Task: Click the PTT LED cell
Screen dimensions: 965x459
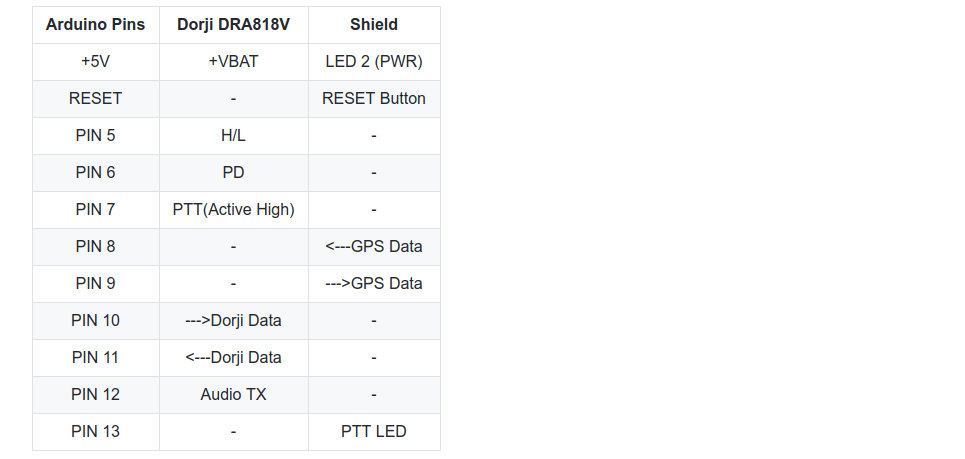Action: coord(374,431)
